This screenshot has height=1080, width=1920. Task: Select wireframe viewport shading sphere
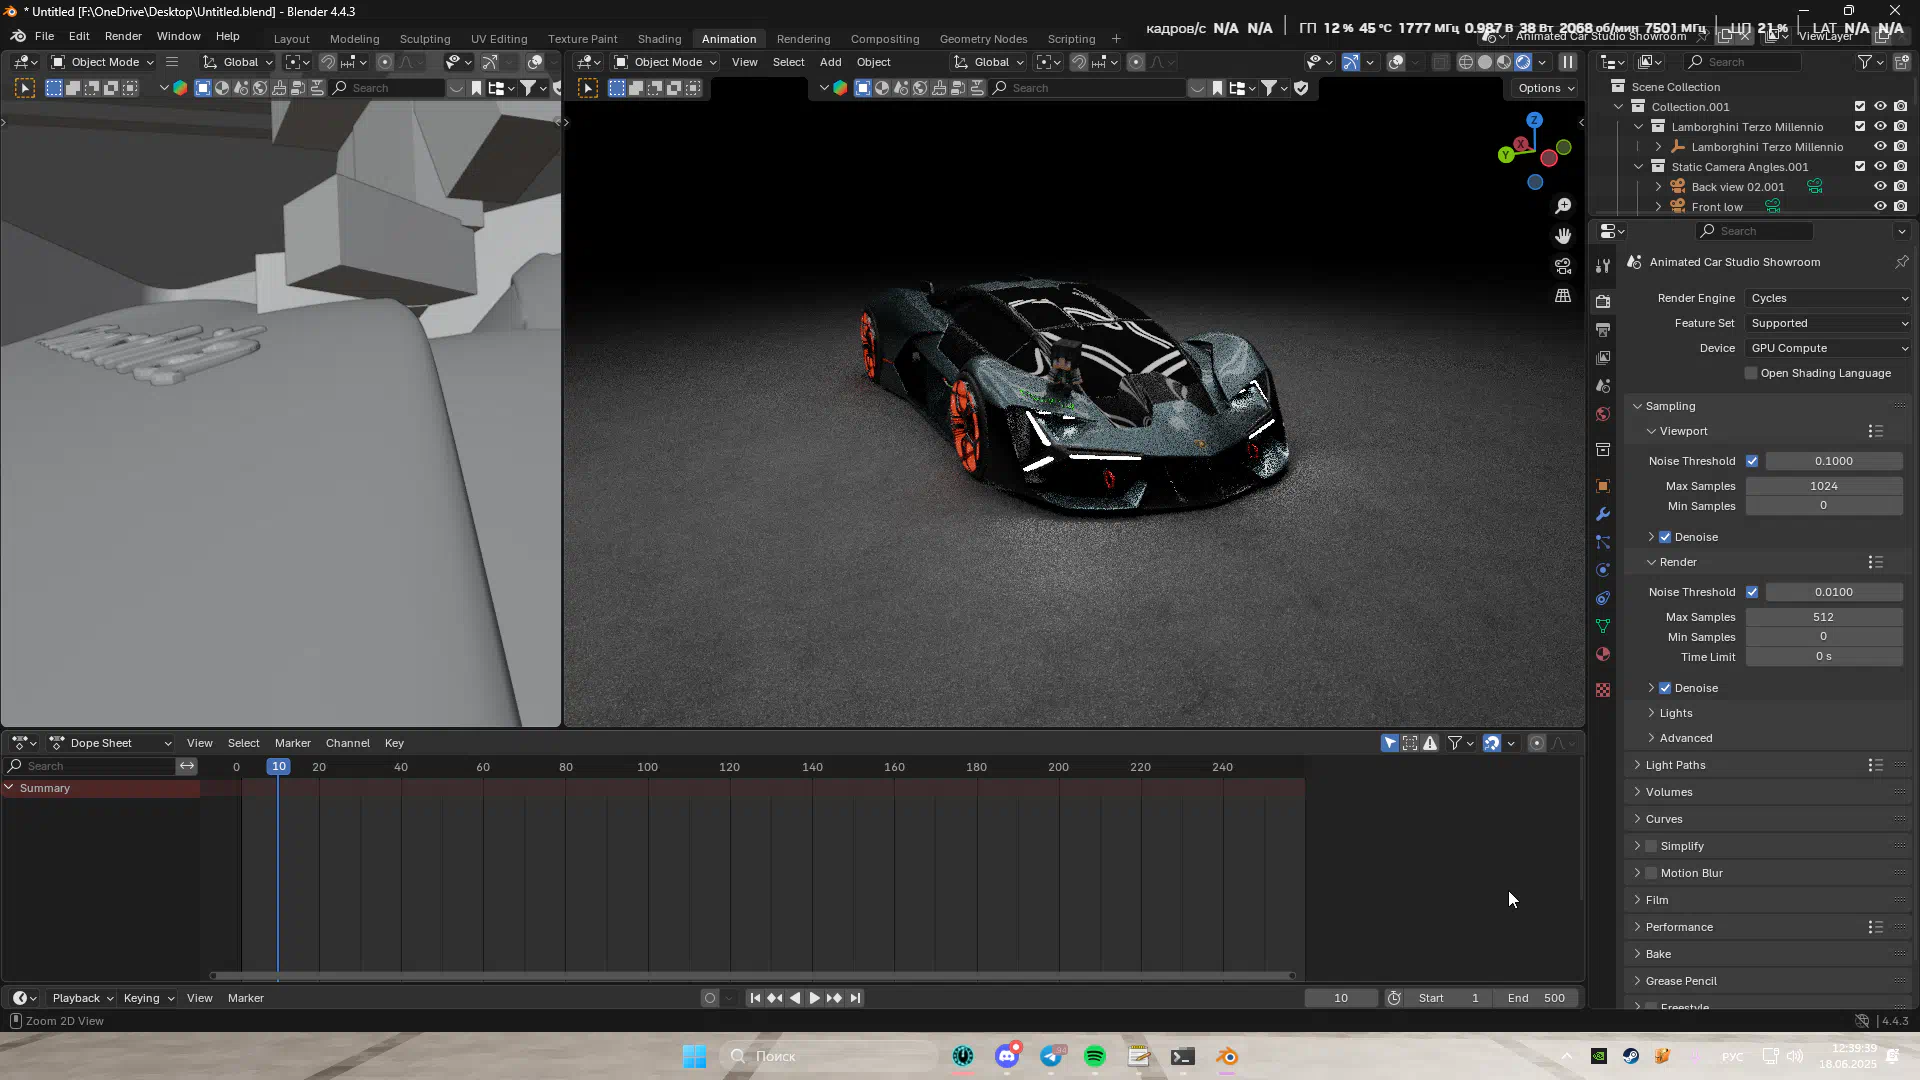coord(1466,62)
